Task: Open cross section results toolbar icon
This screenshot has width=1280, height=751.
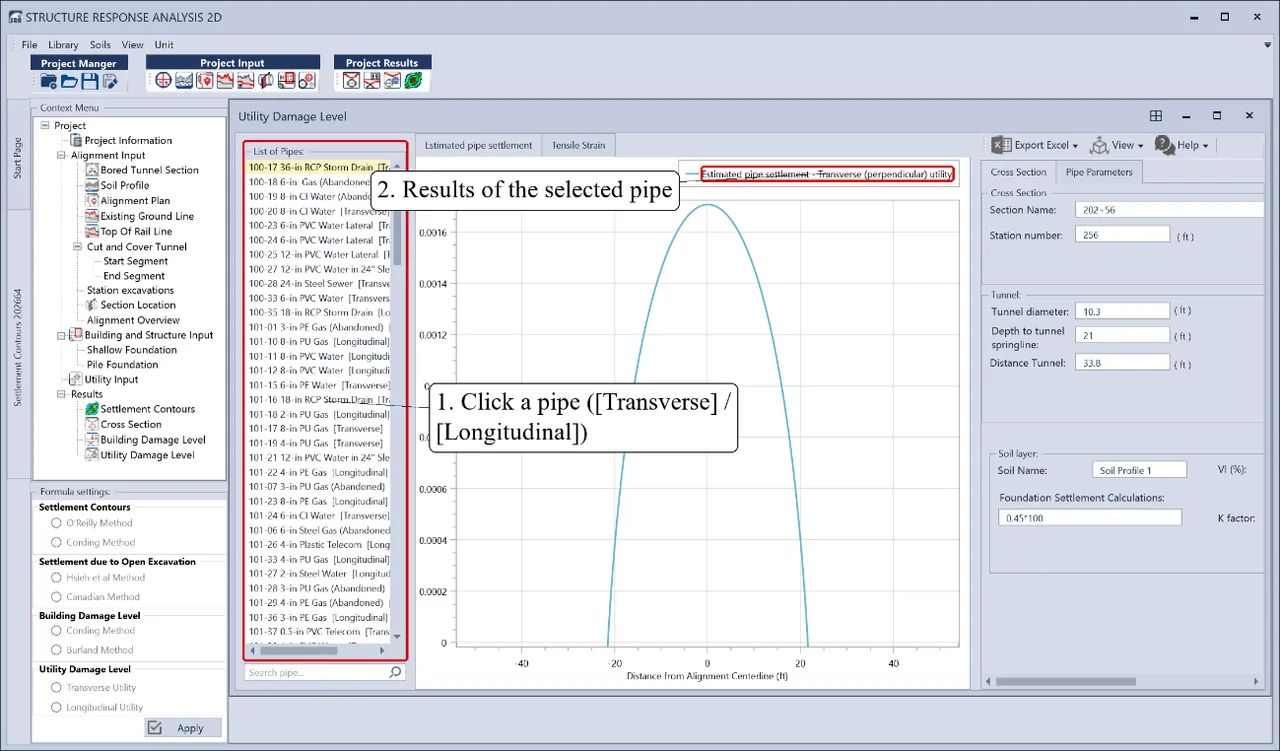Action: point(351,81)
